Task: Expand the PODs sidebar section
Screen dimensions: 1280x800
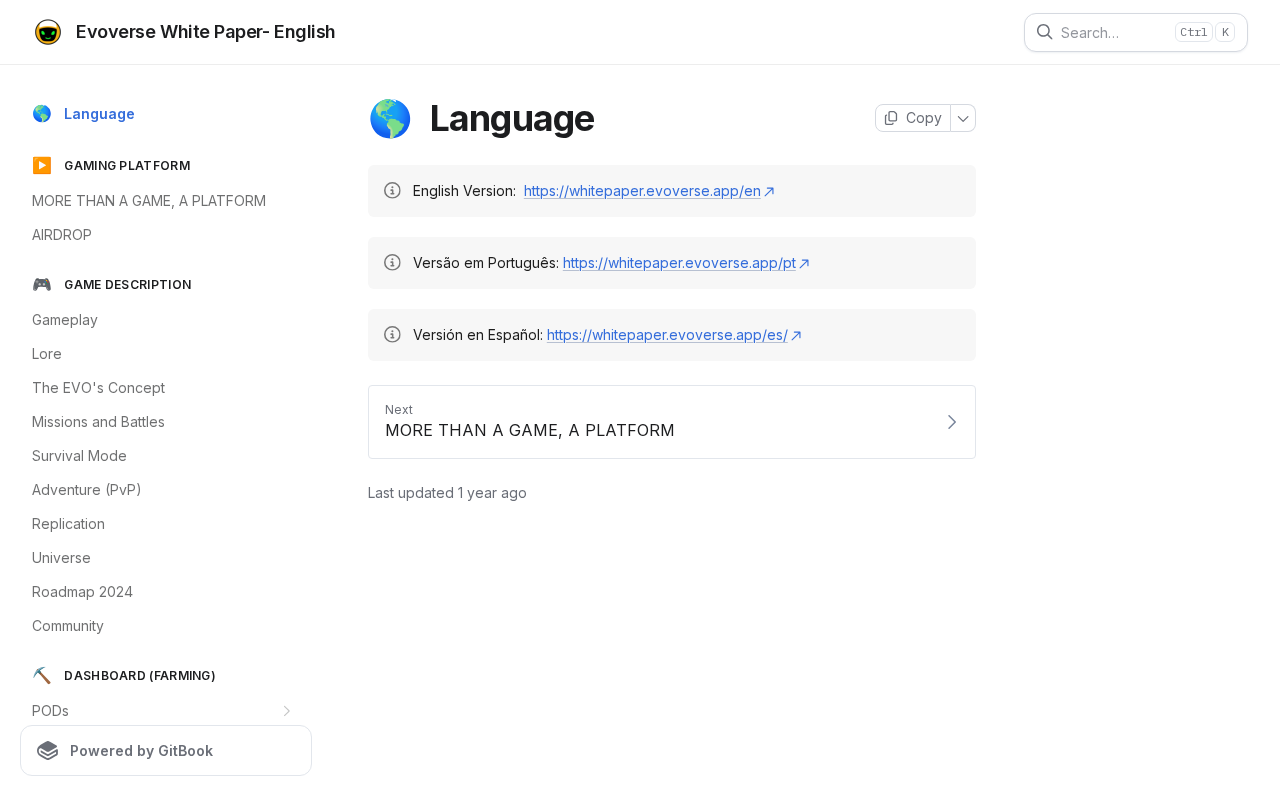Action: pyautogui.click(x=286, y=711)
